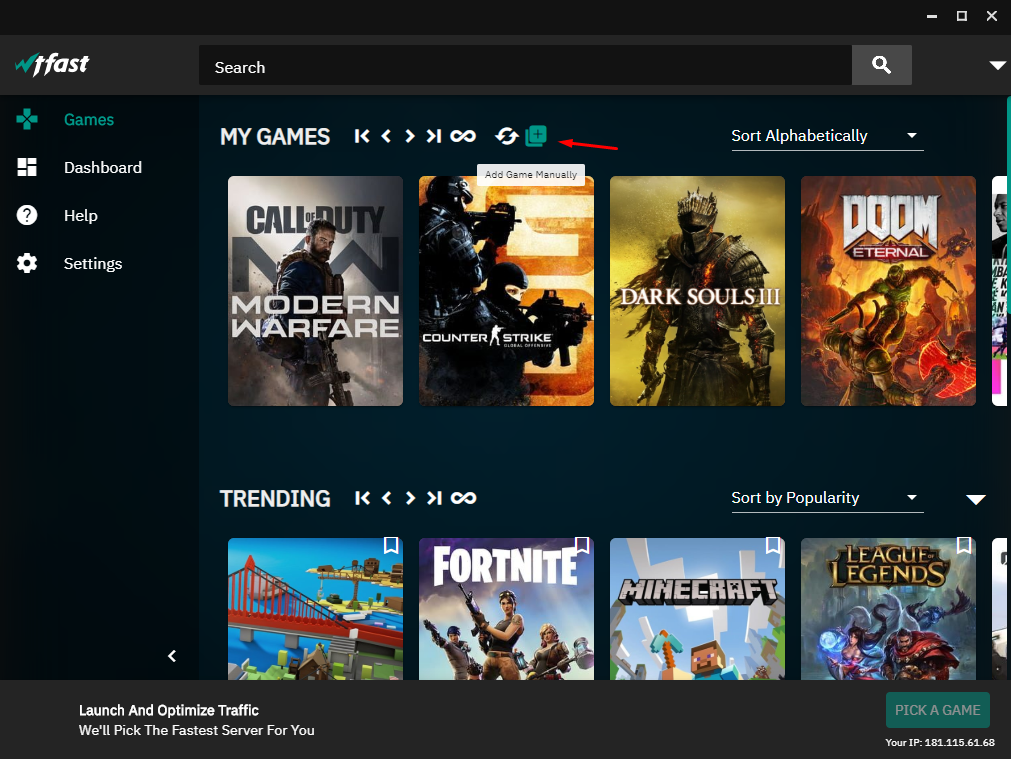
Task: Click the search magnifier button
Action: [881, 65]
